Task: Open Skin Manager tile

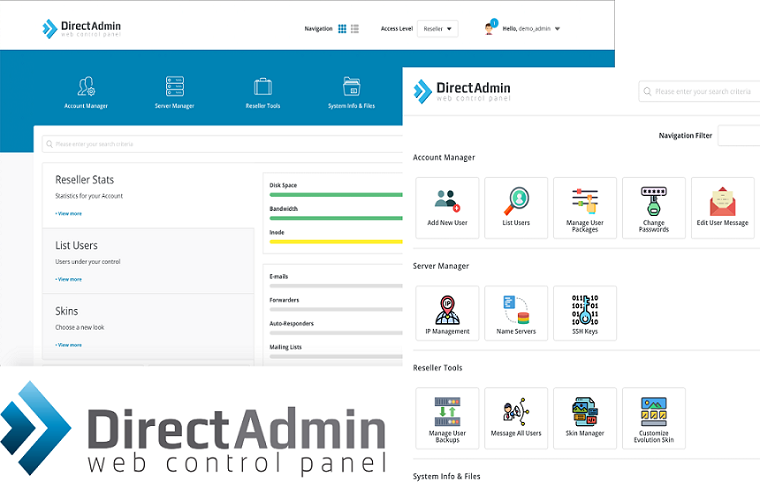Action: click(x=585, y=418)
